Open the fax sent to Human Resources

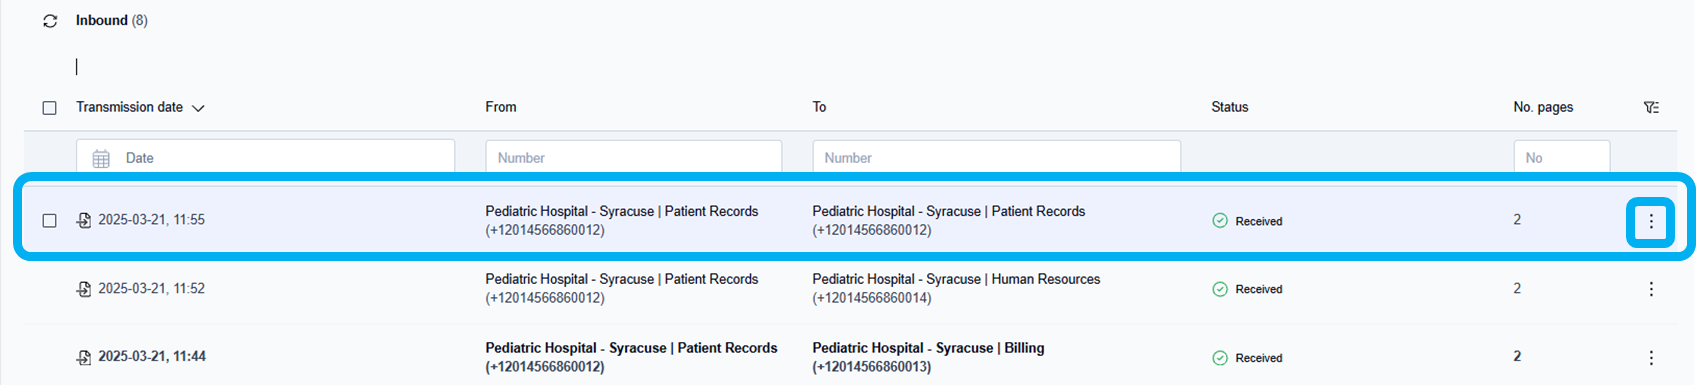850,289
